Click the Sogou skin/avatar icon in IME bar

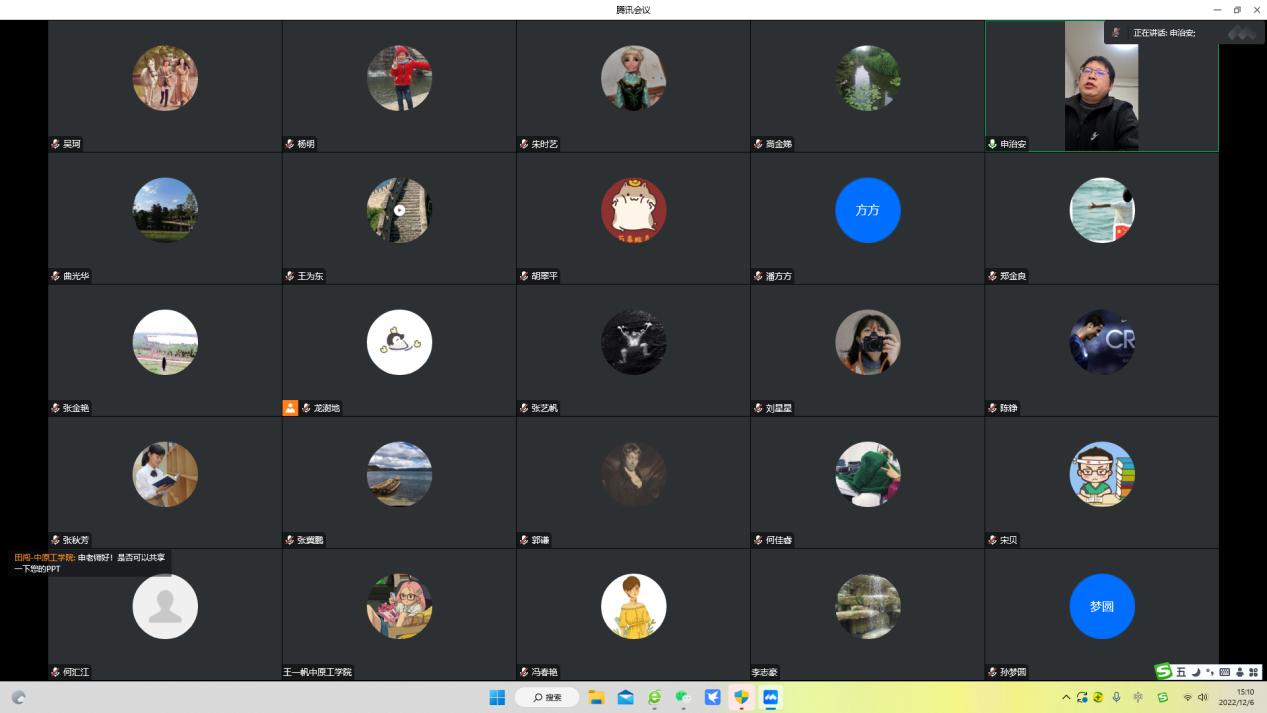[x=1240, y=672]
